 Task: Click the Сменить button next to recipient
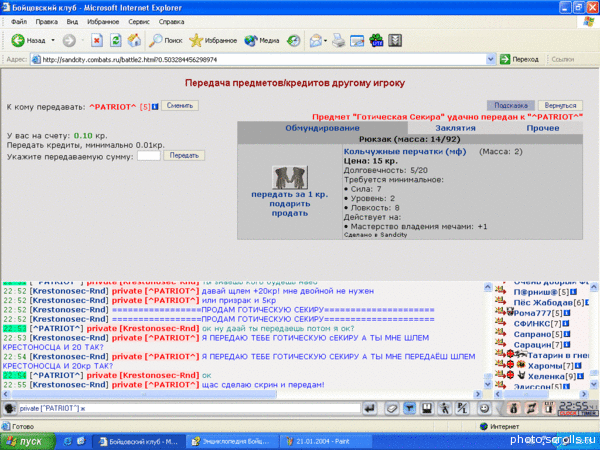pos(180,105)
